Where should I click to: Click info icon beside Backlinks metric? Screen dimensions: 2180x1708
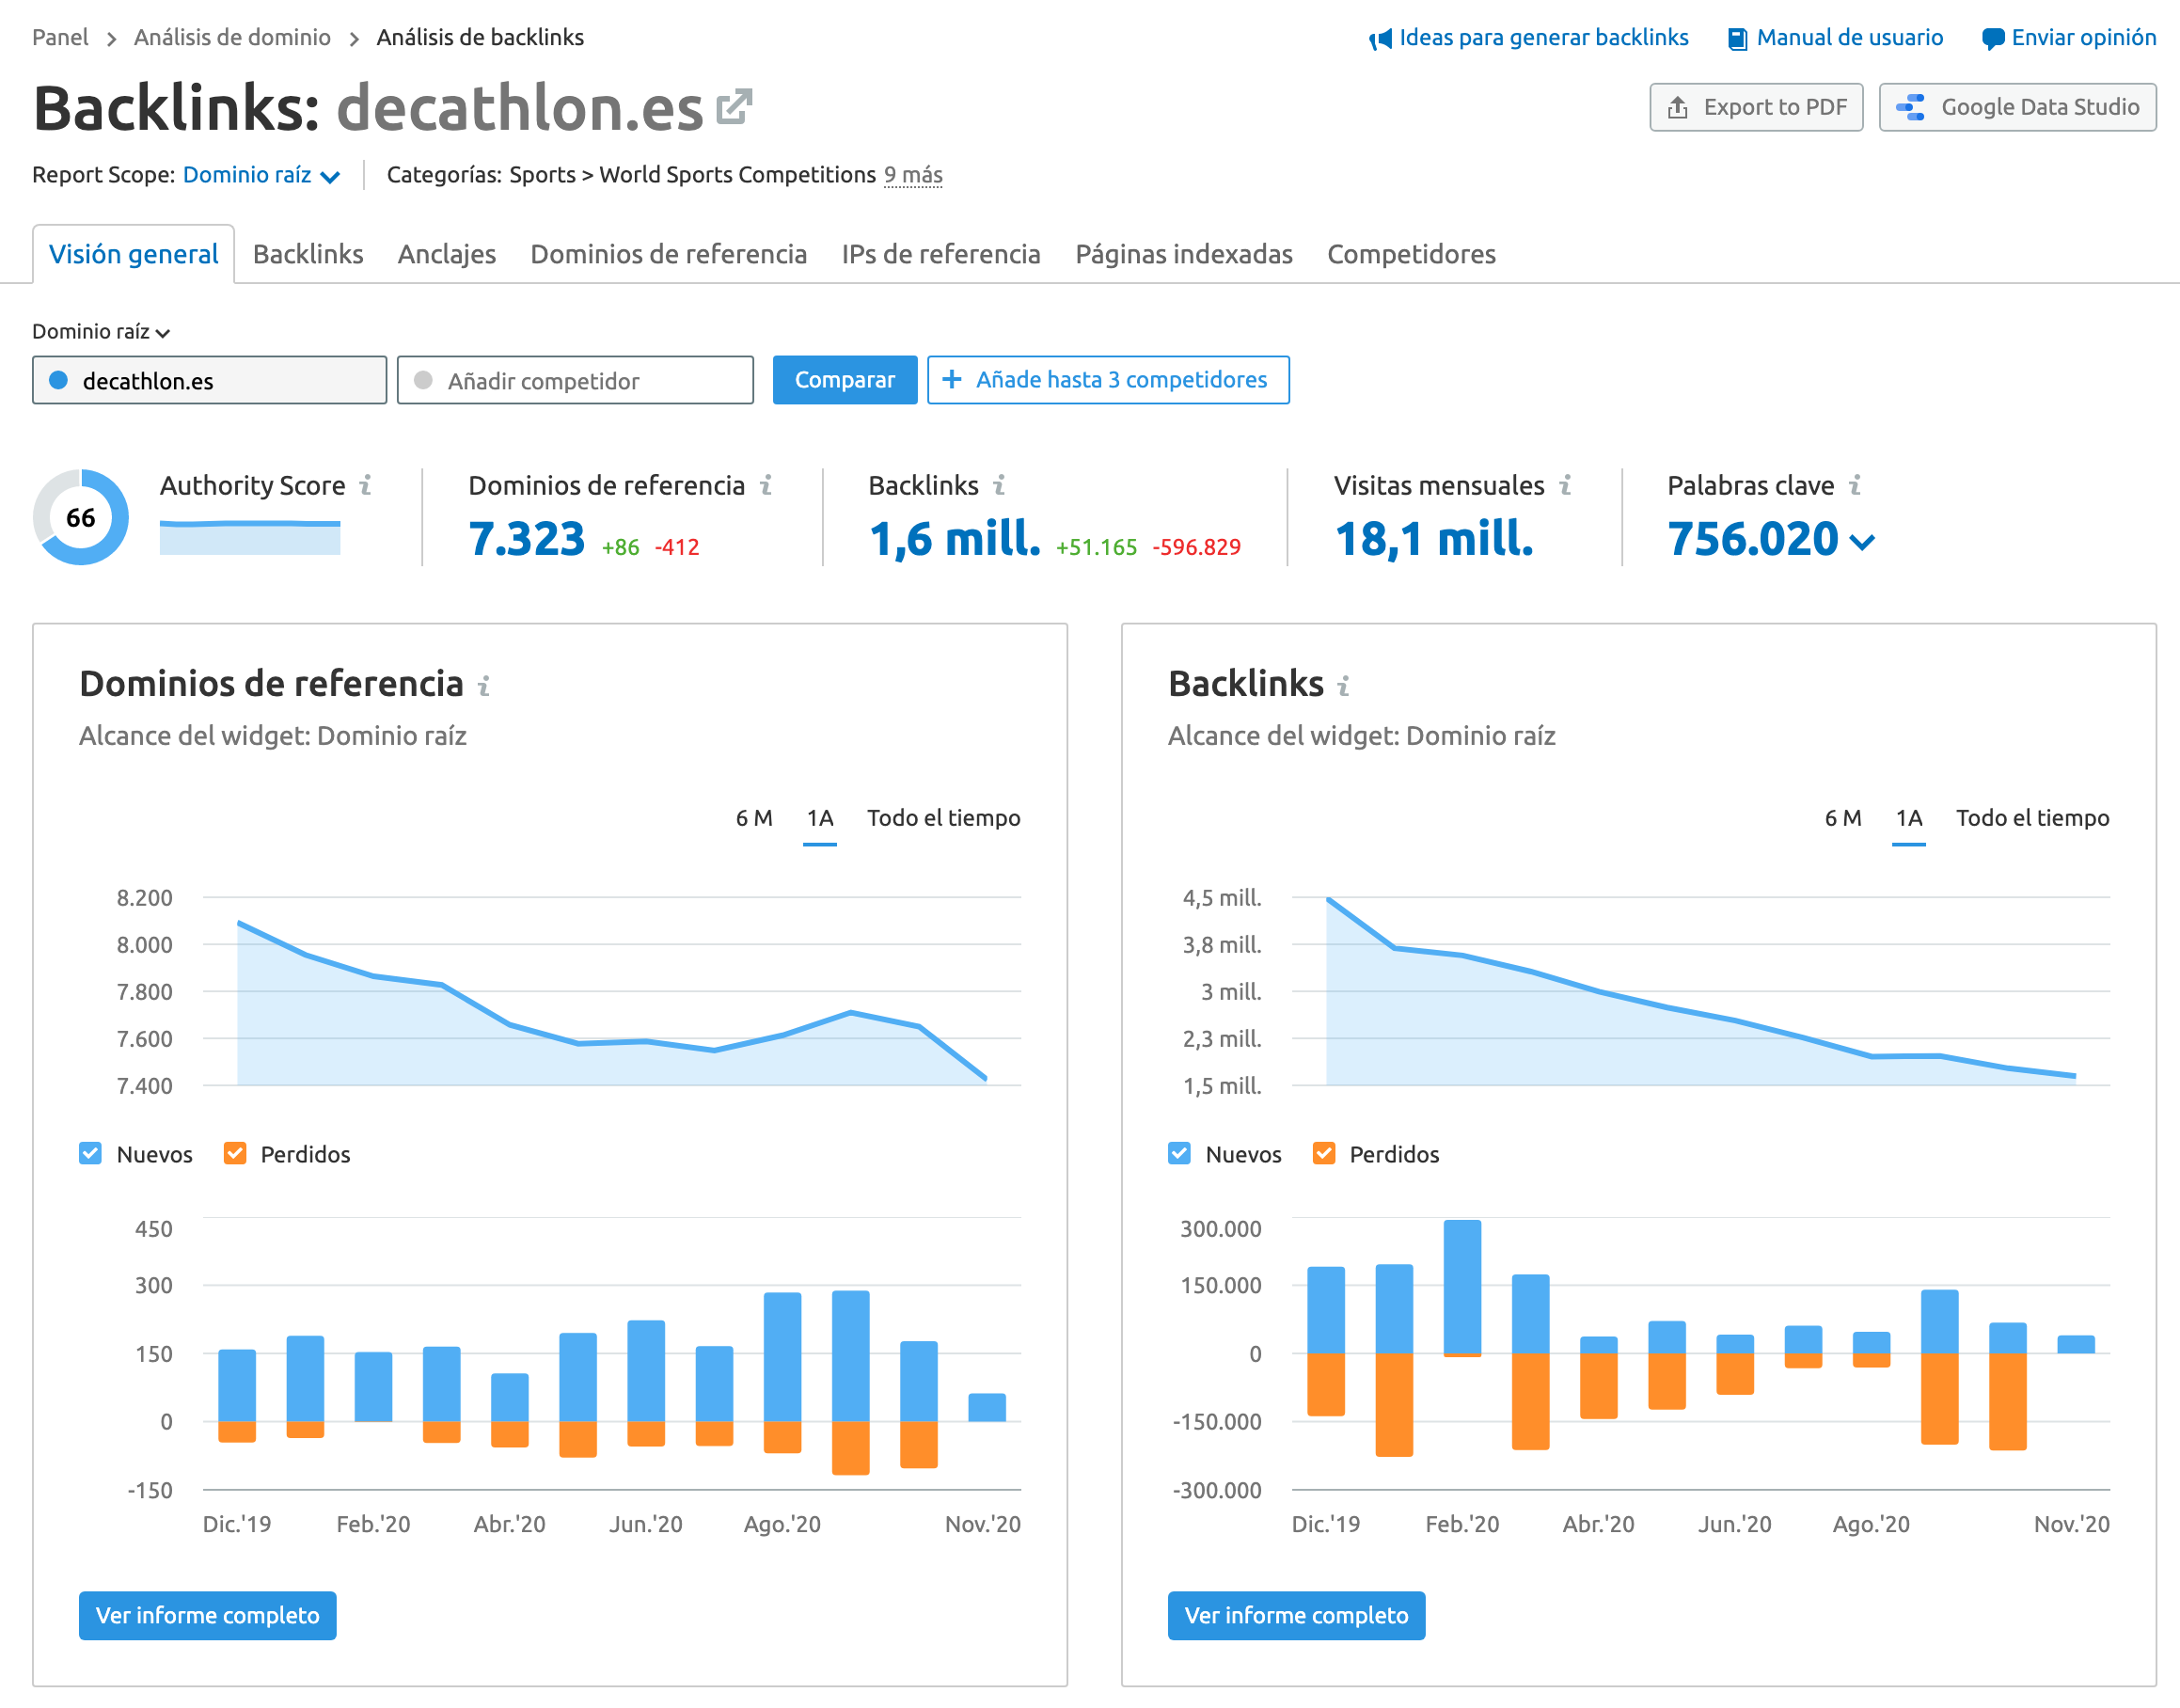[999, 485]
